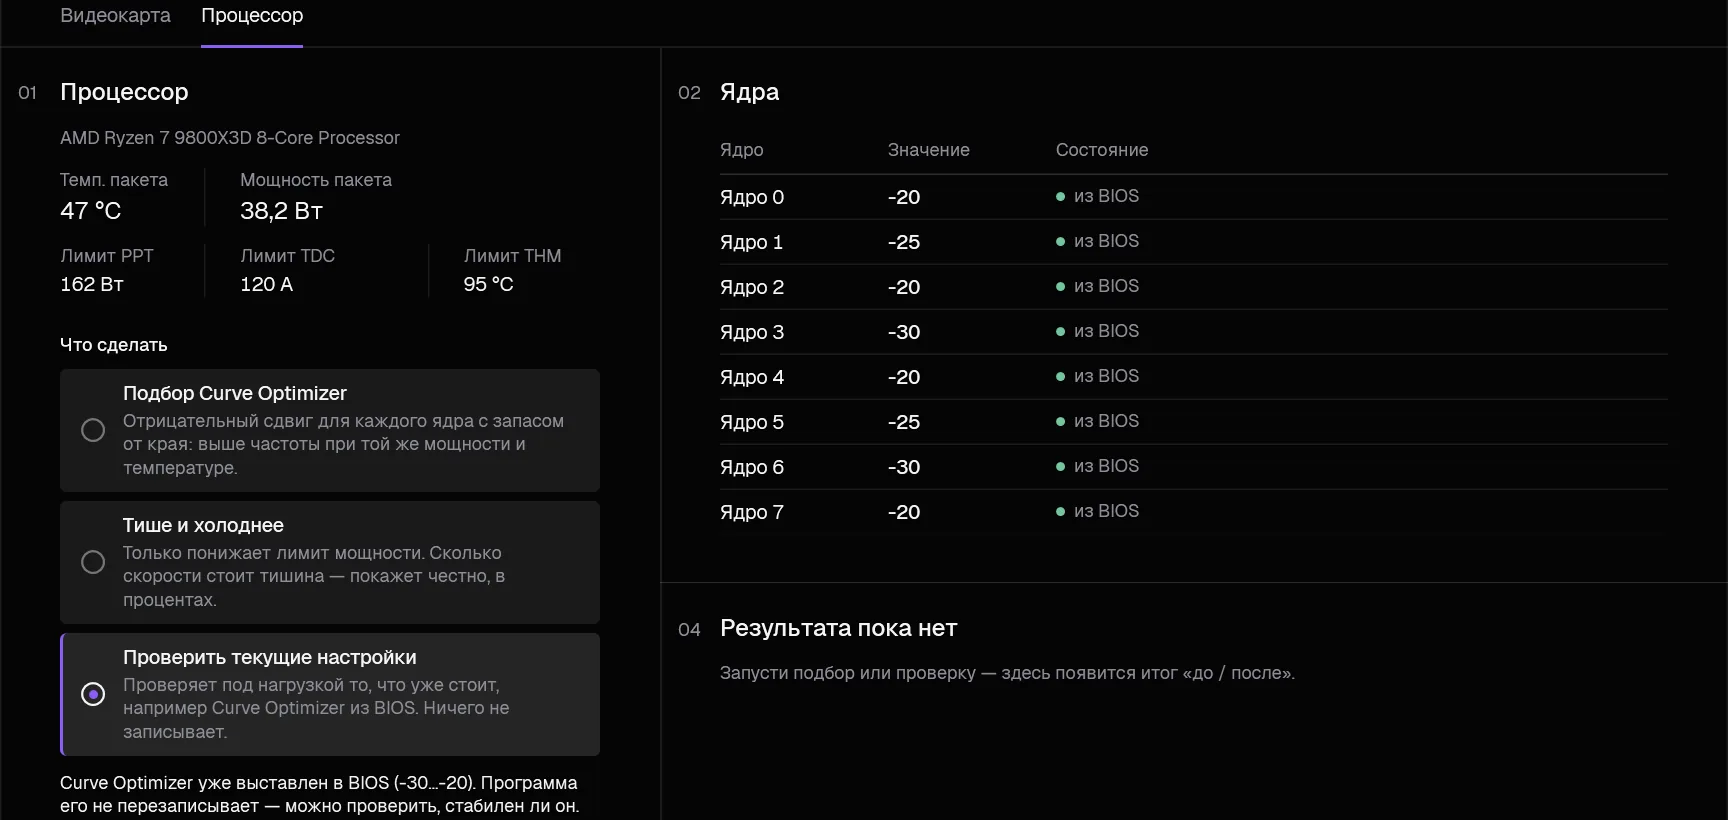Switch to the Видеокарта tab
The height and width of the screenshot is (820, 1728).
[115, 16]
